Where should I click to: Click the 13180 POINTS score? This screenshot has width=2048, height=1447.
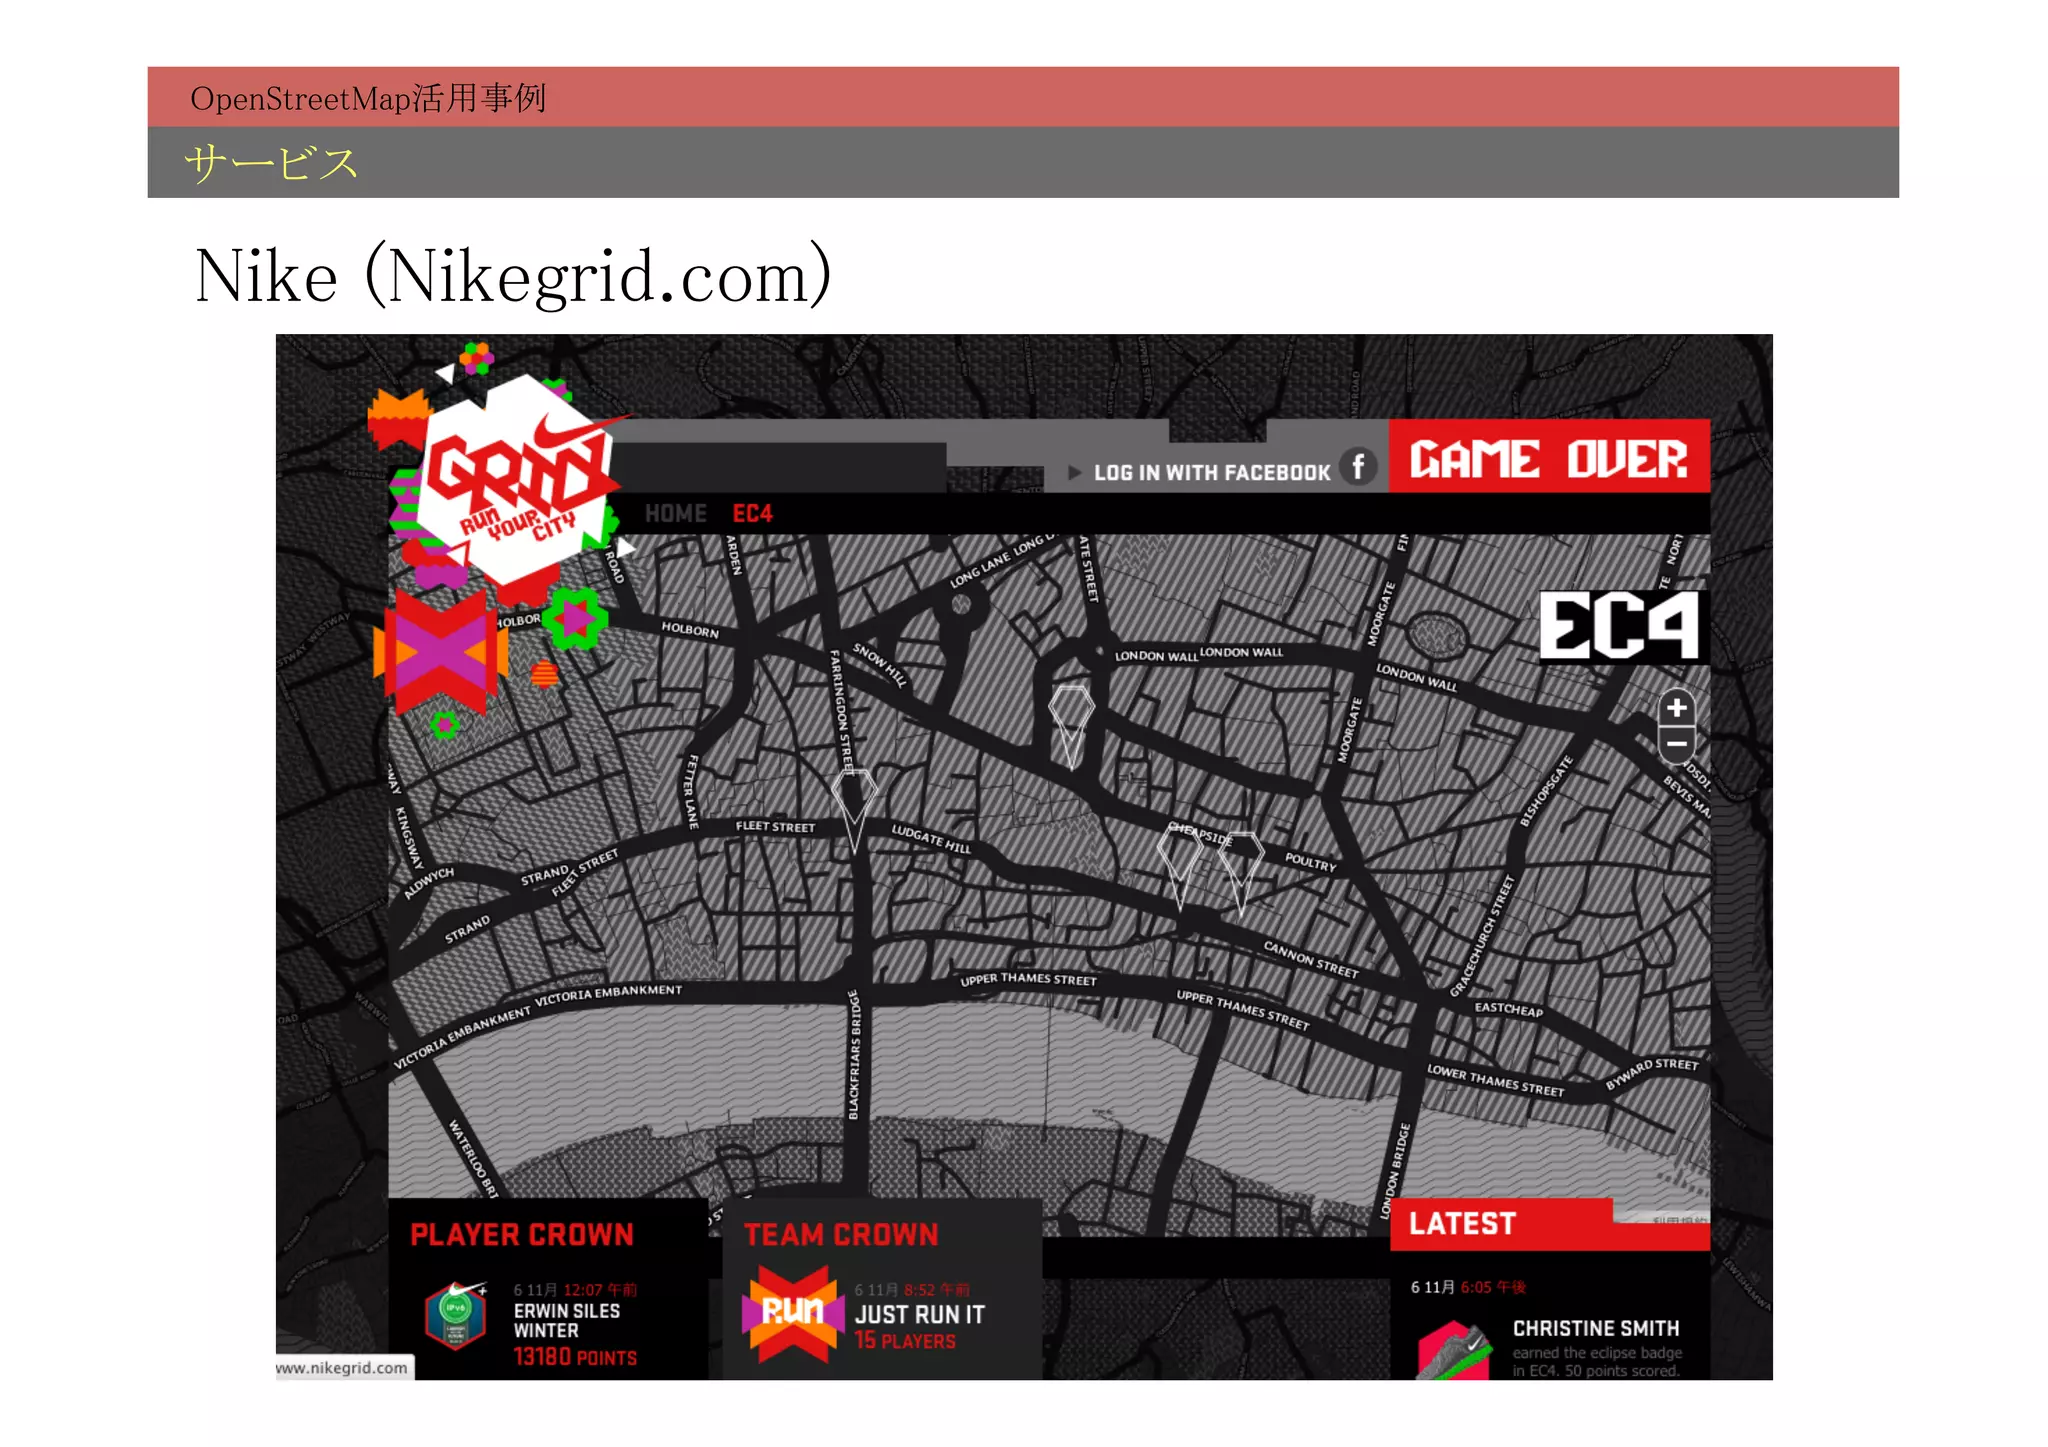(x=575, y=1357)
